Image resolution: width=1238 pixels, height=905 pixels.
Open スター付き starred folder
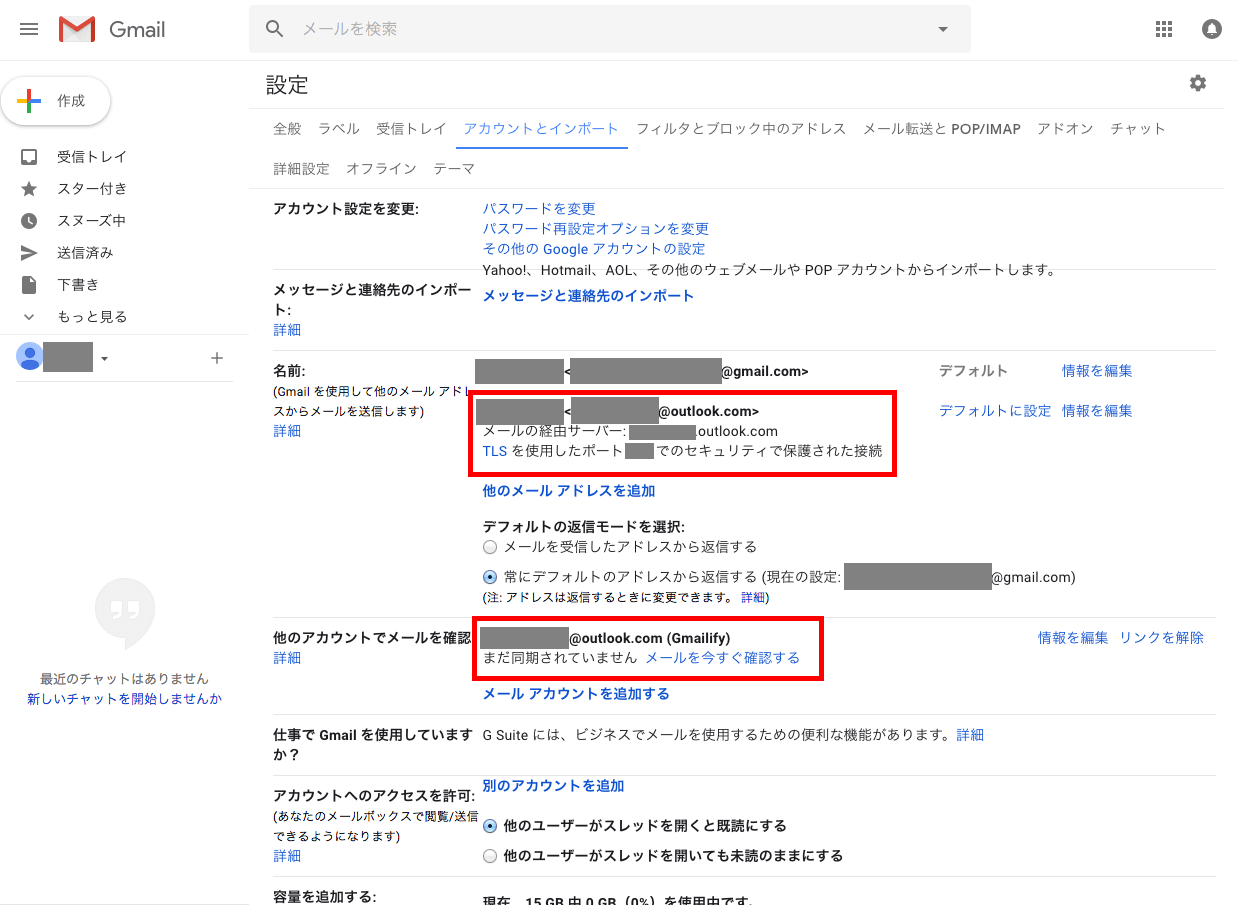click(91, 189)
